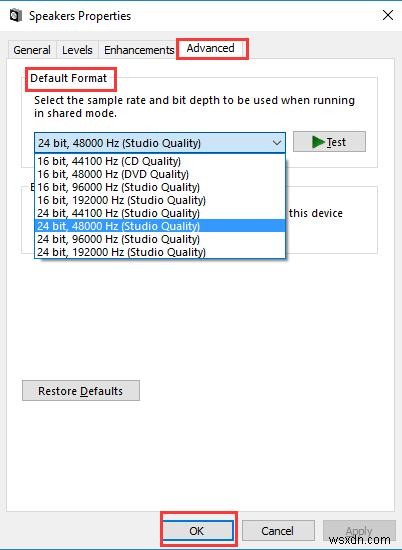Screen dimensions: 402x550
Task: Close the Speakers Properties dialog
Action: pyautogui.click(x=388, y=15)
